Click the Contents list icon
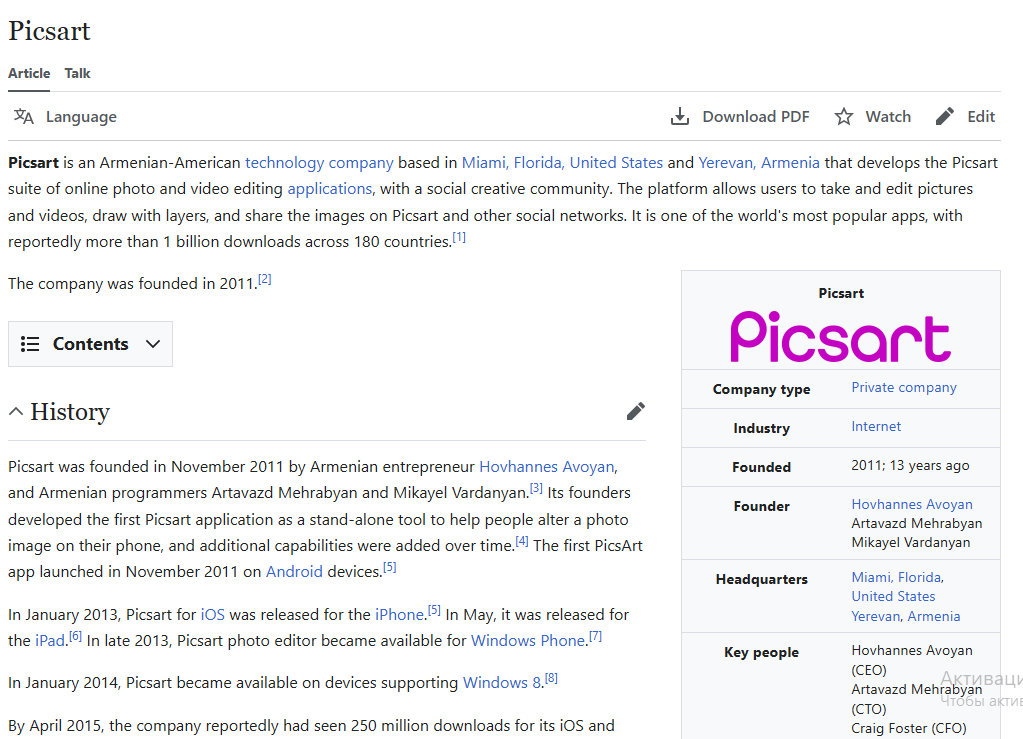1023x739 pixels. pyautogui.click(x=30, y=344)
